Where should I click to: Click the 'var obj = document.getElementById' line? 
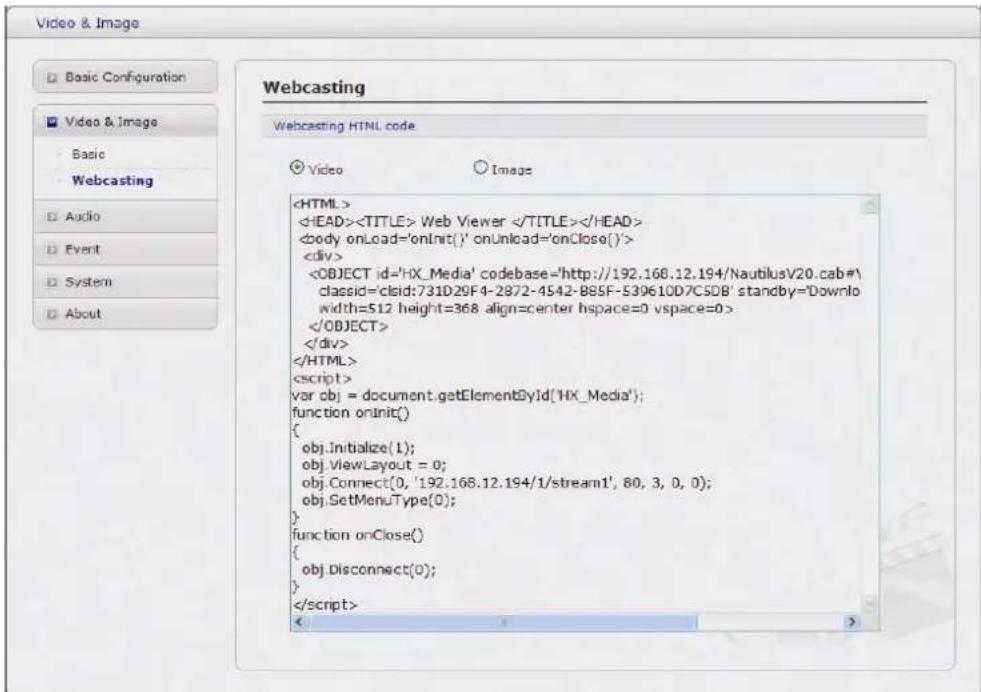coord(468,395)
